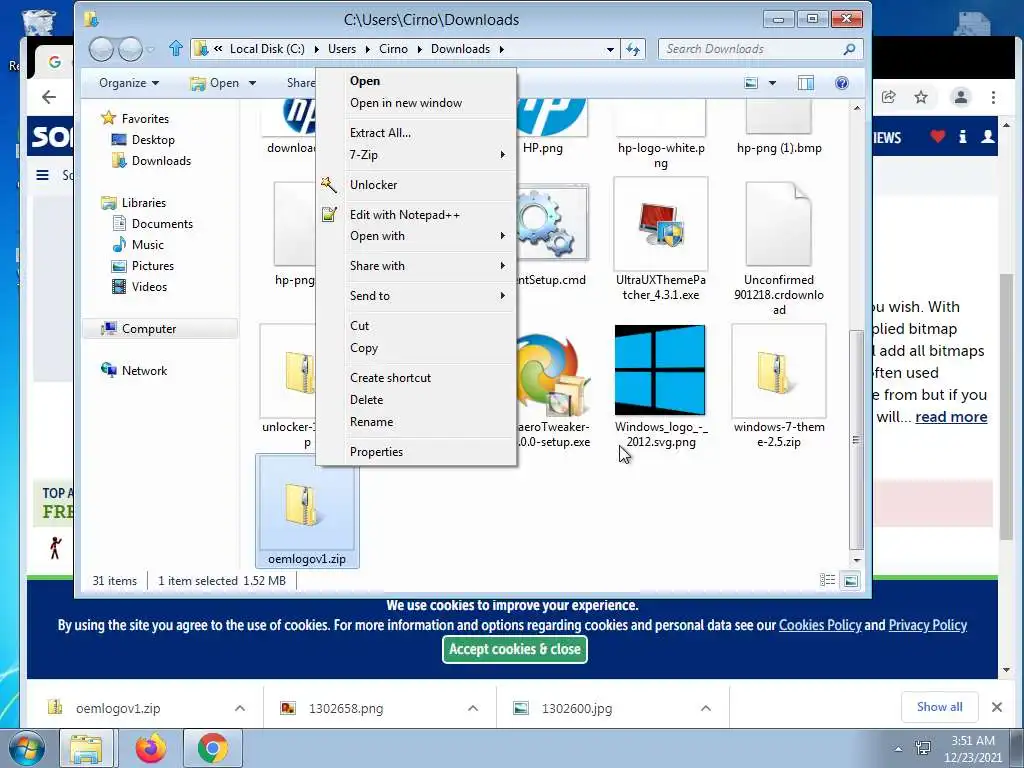Click the refresh button beside address bar
Screen dimensions: 1024x768
(633, 49)
